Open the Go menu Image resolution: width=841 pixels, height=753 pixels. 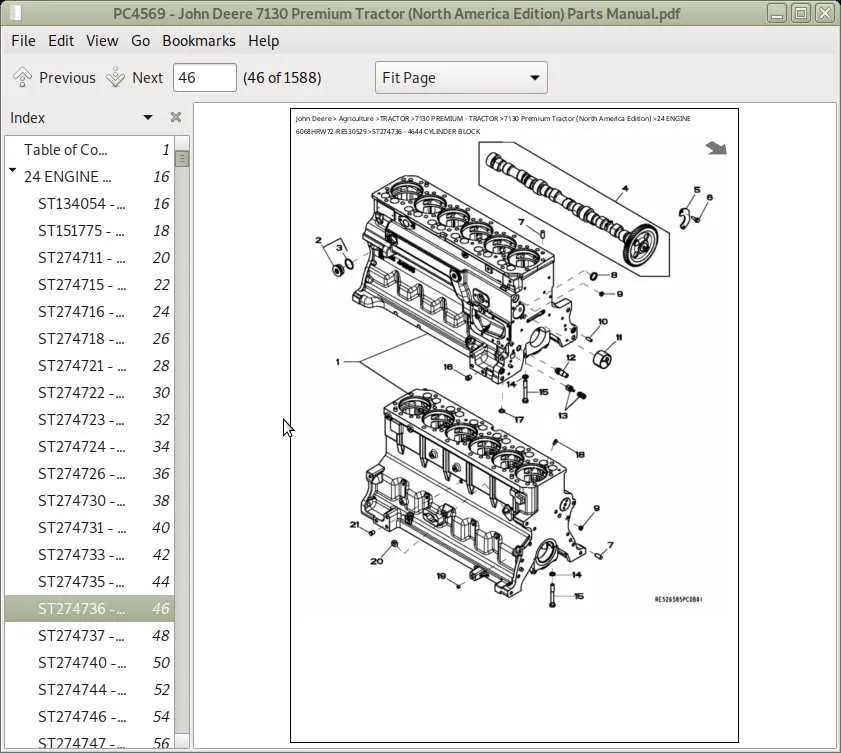(141, 41)
